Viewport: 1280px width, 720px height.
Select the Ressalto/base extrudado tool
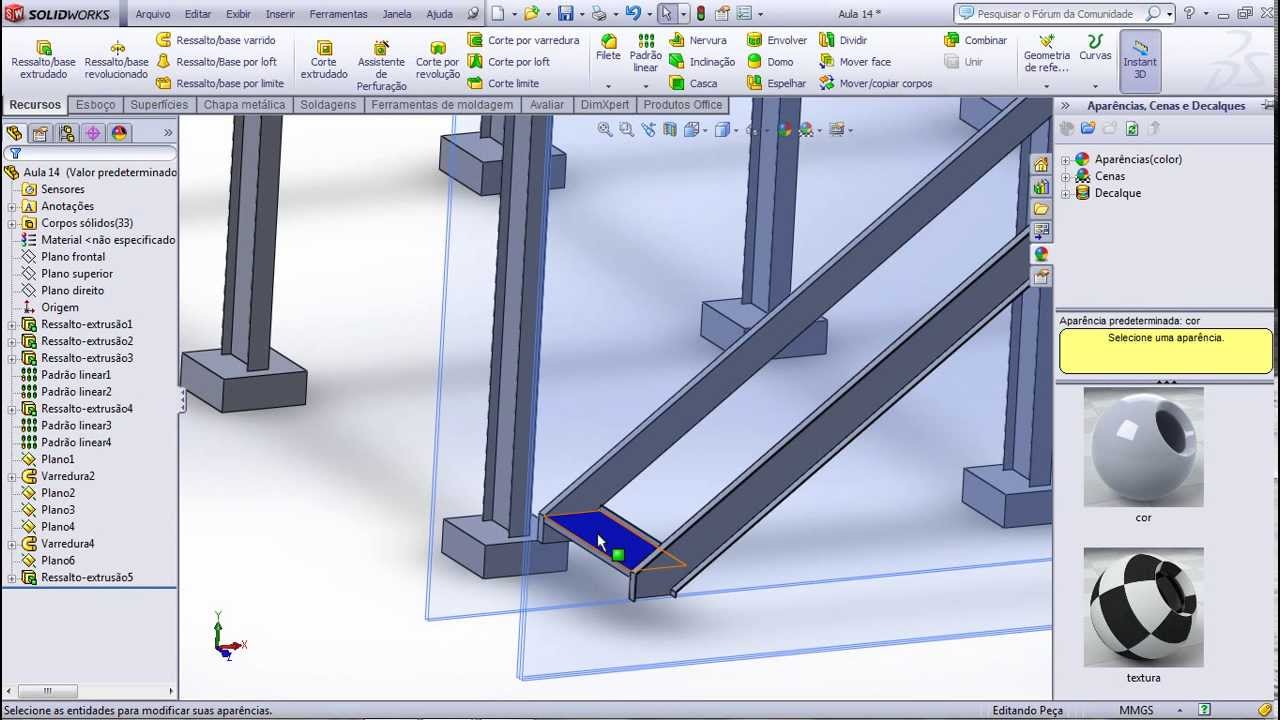[x=43, y=61]
